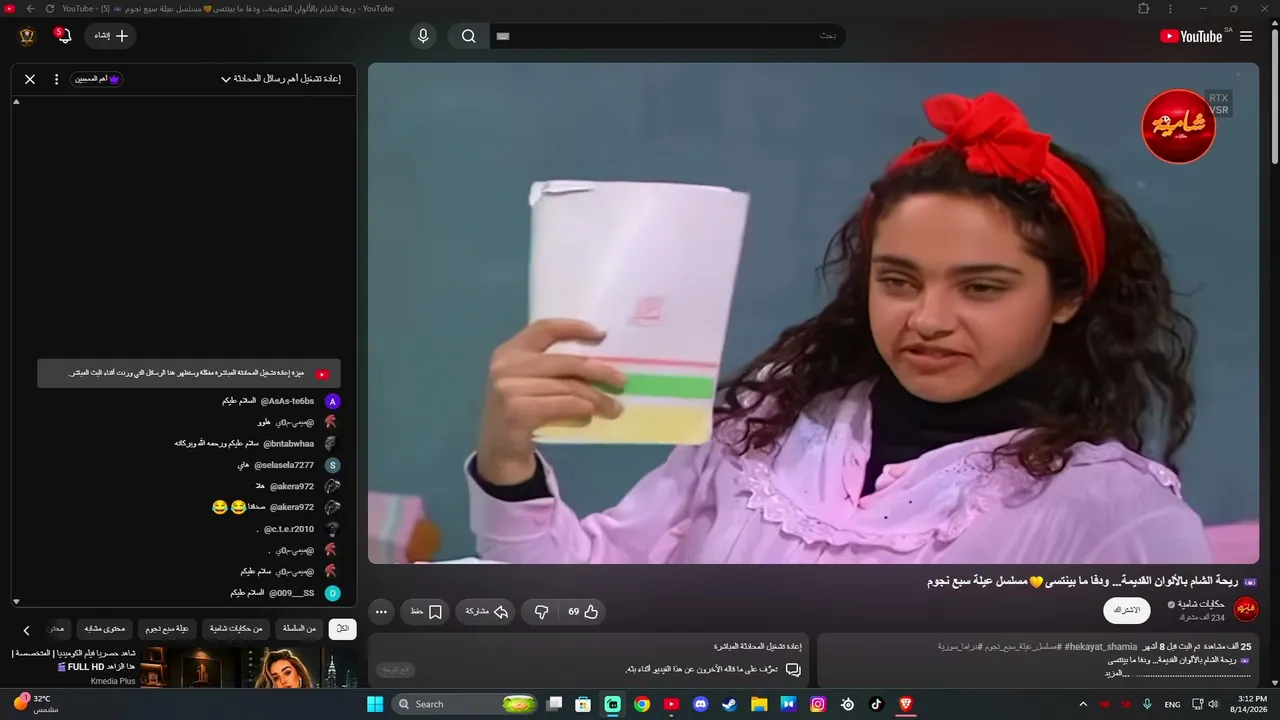Select the الكل filter chip
This screenshot has width=1280, height=720.
coord(342,629)
